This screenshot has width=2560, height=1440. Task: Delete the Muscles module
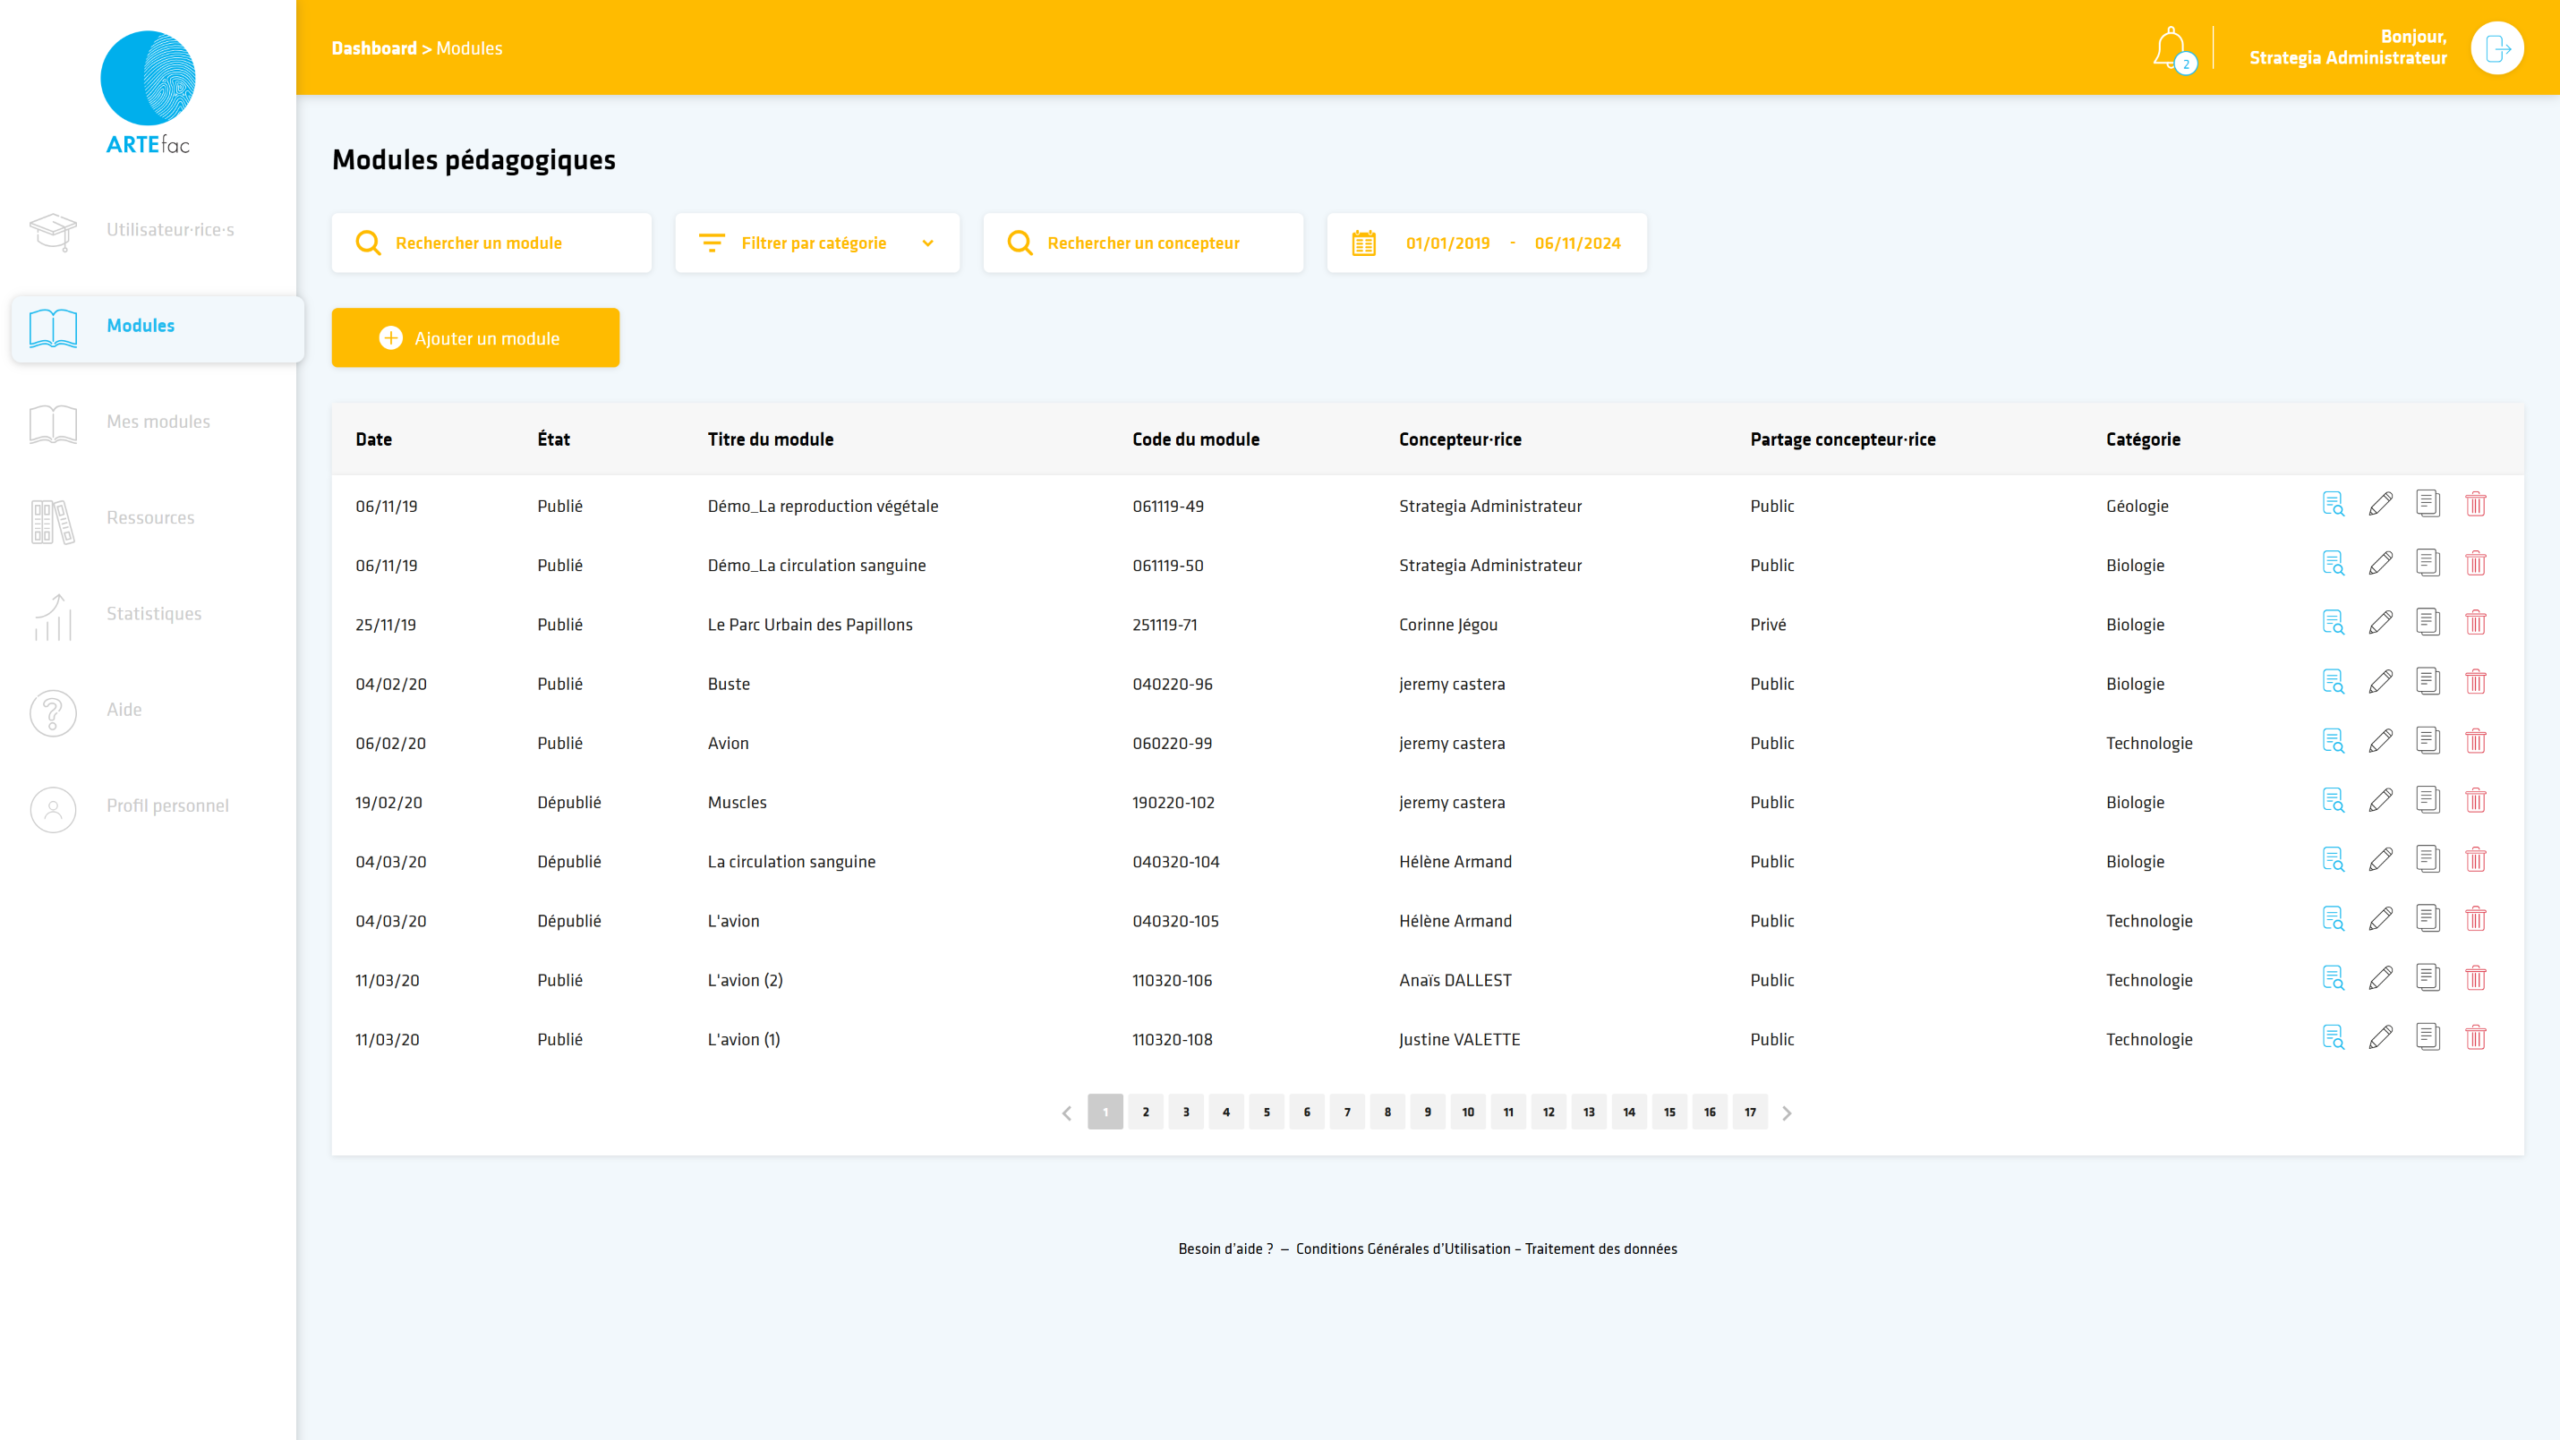click(x=2476, y=801)
